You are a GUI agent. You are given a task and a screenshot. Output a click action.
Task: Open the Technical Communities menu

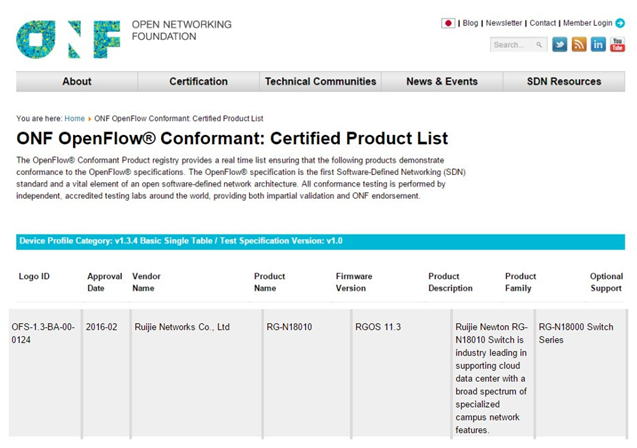tap(321, 82)
